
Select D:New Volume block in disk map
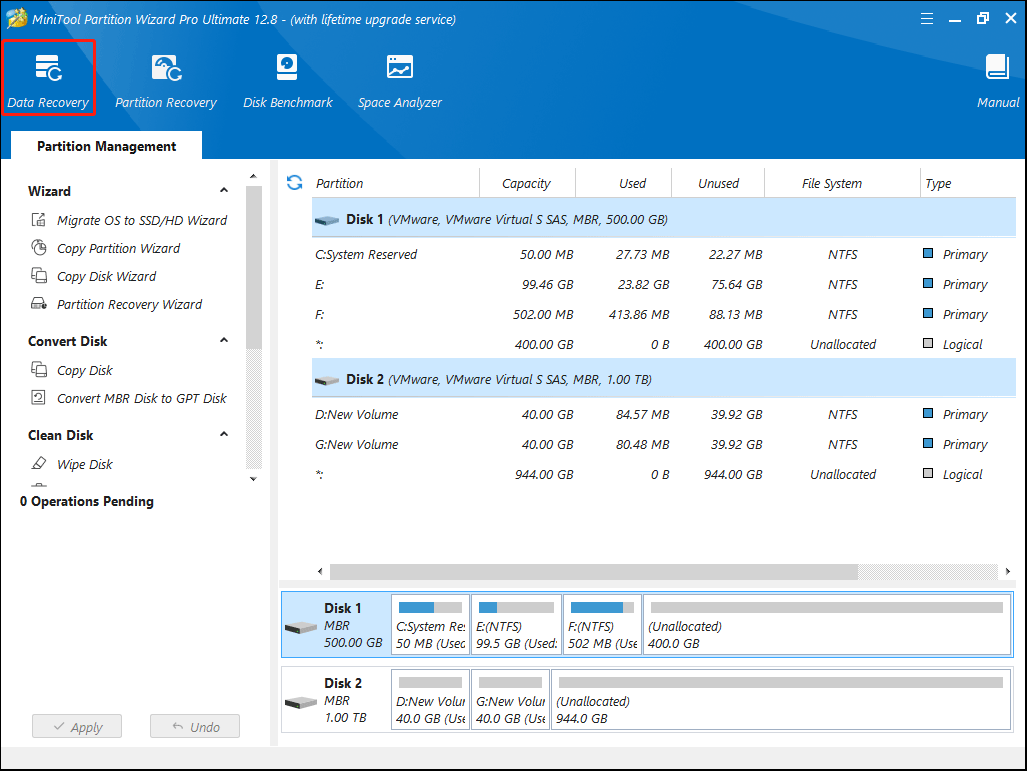pyautogui.click(x=430, y=699)
